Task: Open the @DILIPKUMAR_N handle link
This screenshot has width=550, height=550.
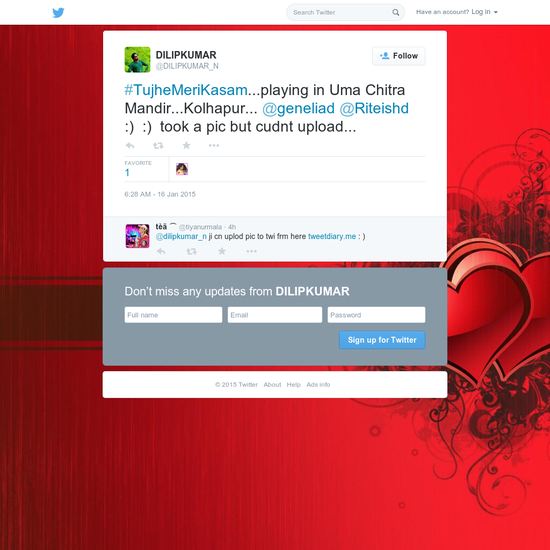Action: (187, 66)
